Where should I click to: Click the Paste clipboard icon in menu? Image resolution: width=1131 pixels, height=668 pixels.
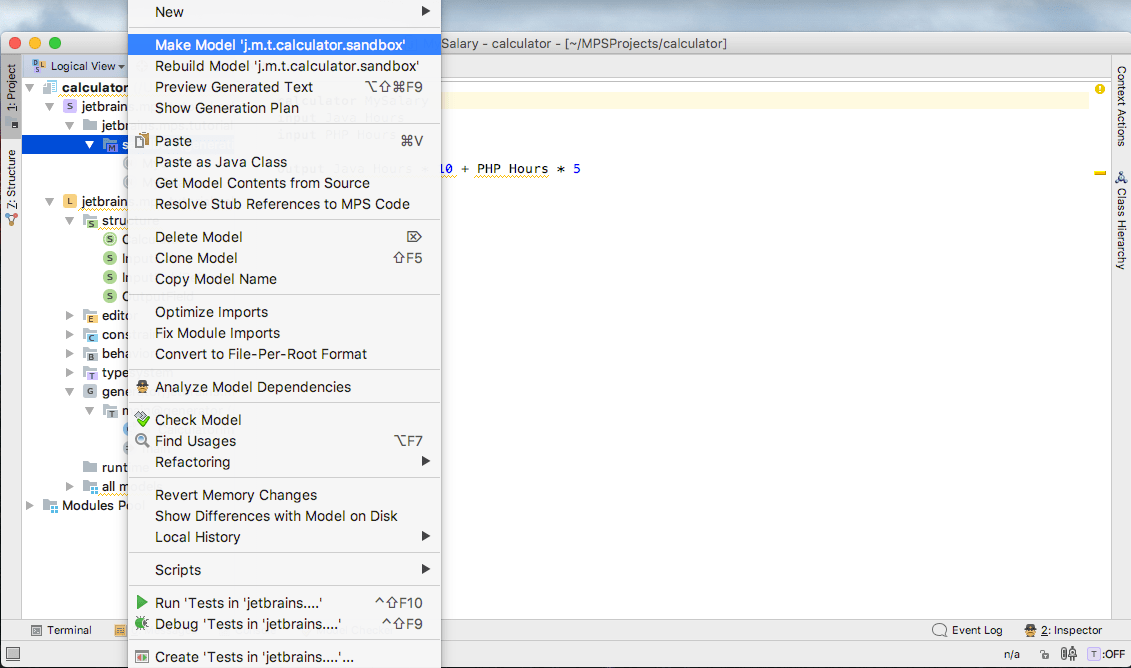[142, 141]
